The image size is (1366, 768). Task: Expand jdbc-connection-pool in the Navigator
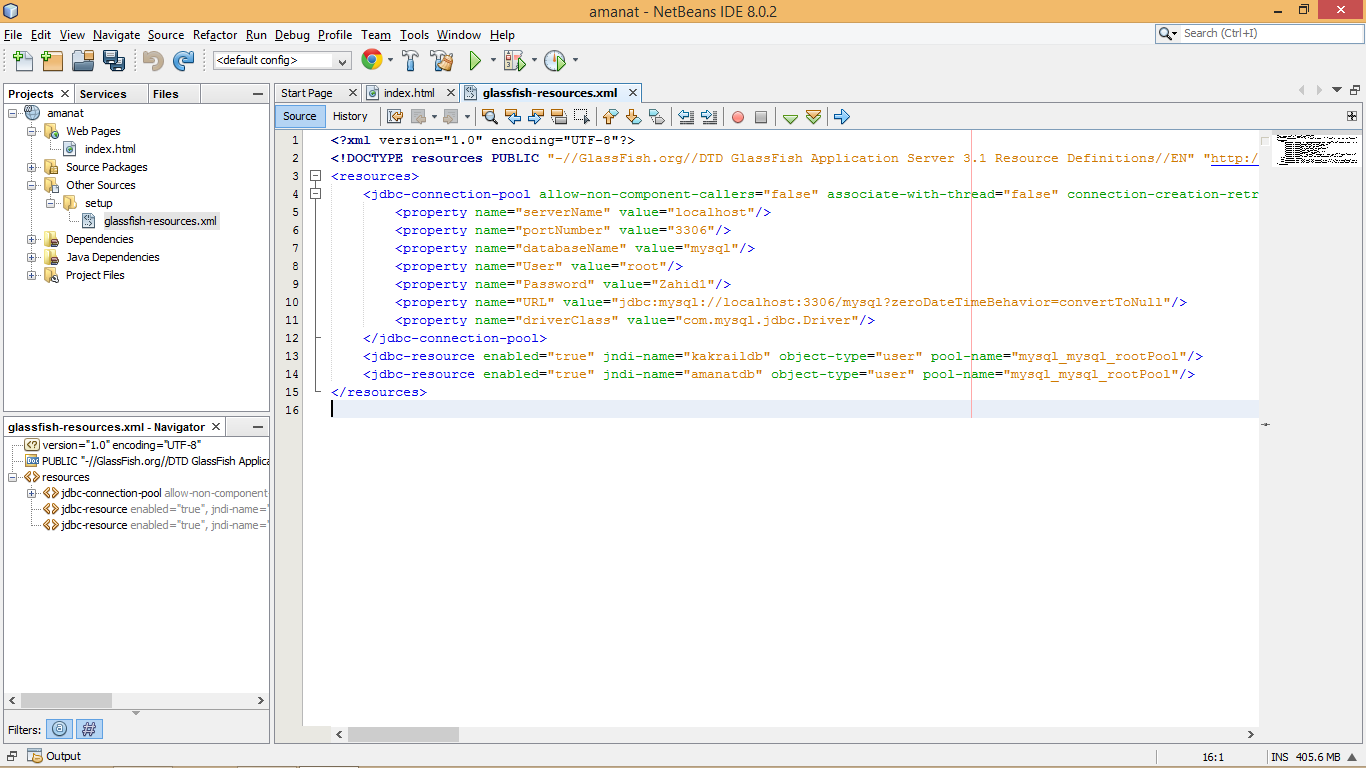tap(32, 493)
